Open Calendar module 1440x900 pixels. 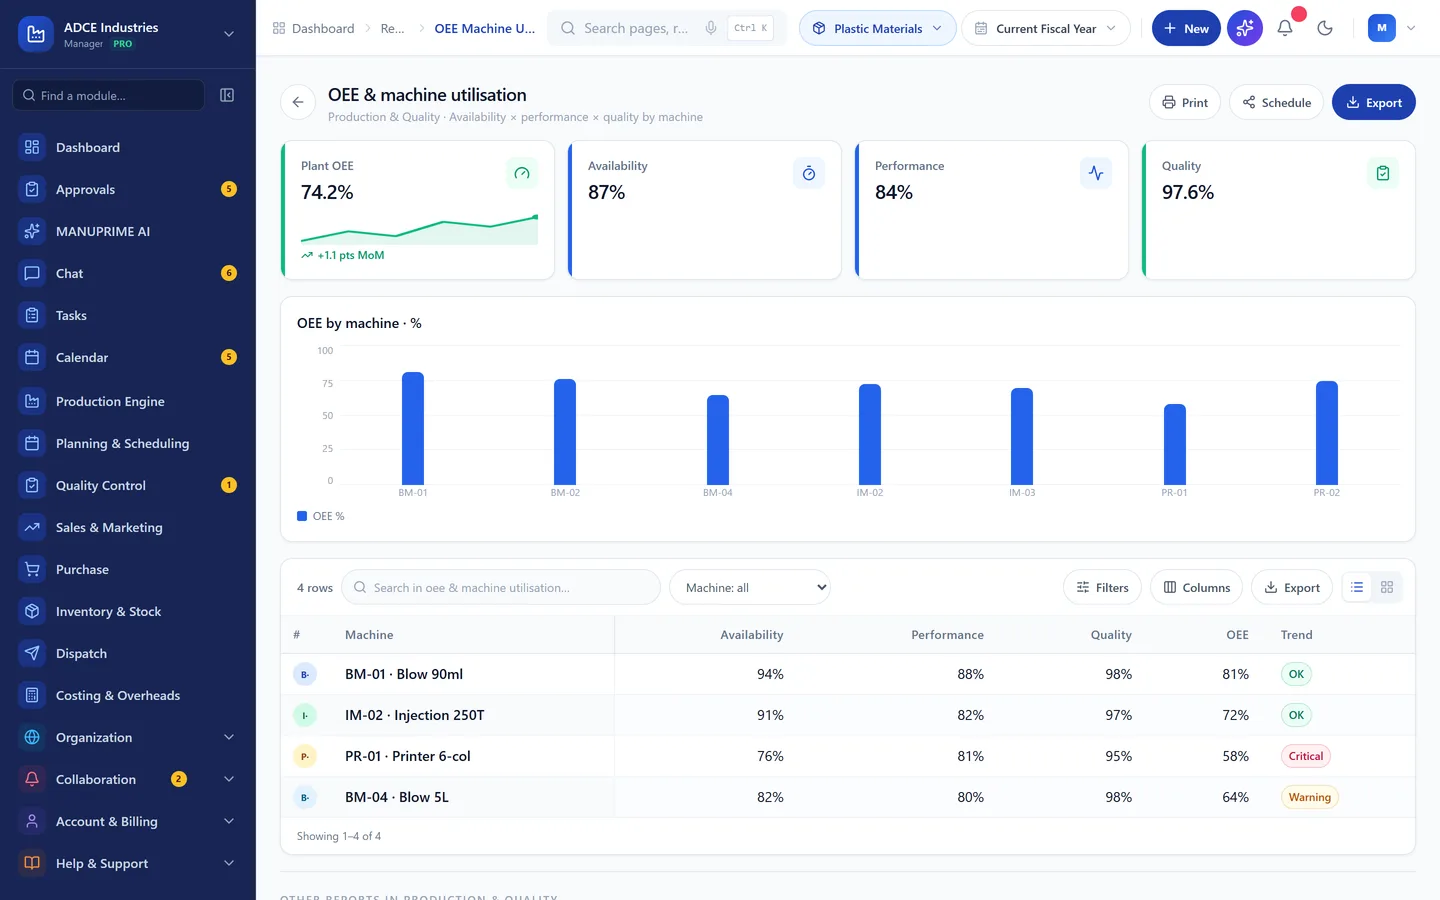tap(128, 357)
